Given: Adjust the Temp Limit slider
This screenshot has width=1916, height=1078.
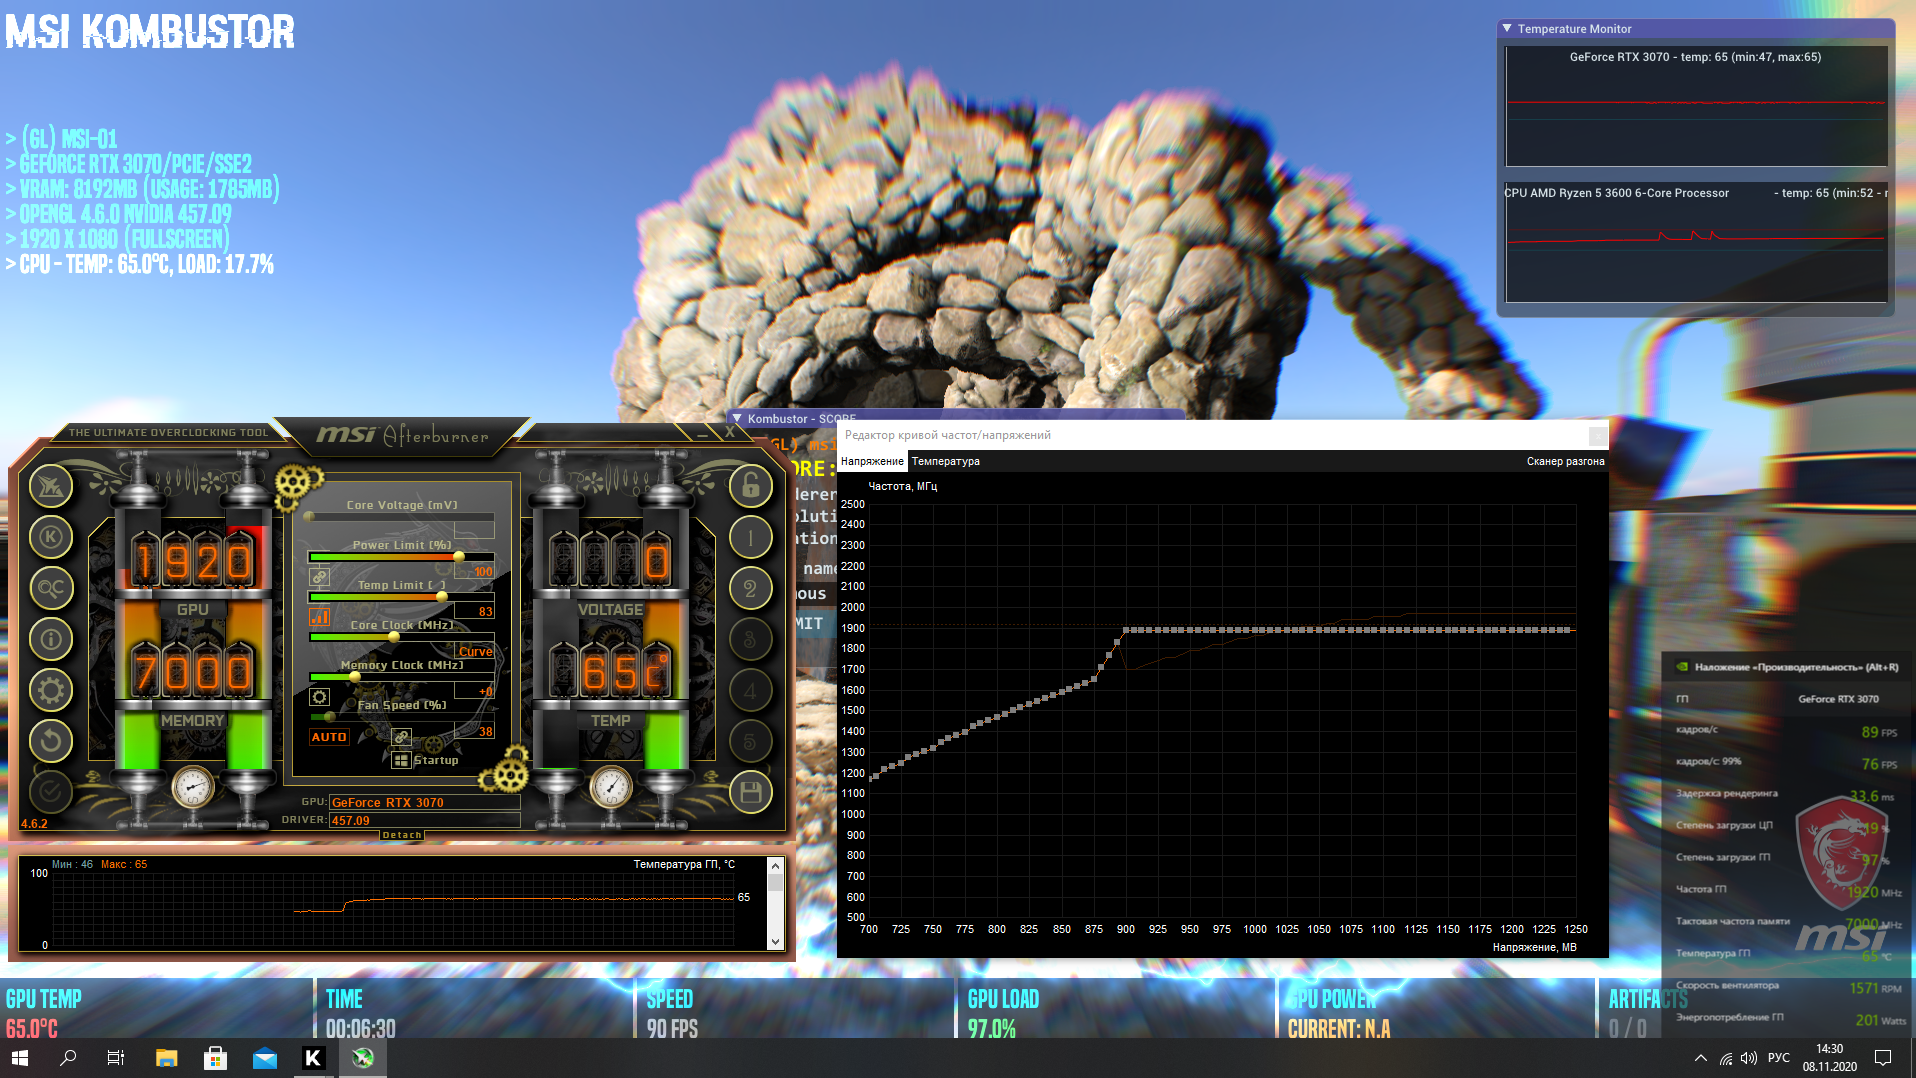Looking at the screenshot, I should 401,597.
